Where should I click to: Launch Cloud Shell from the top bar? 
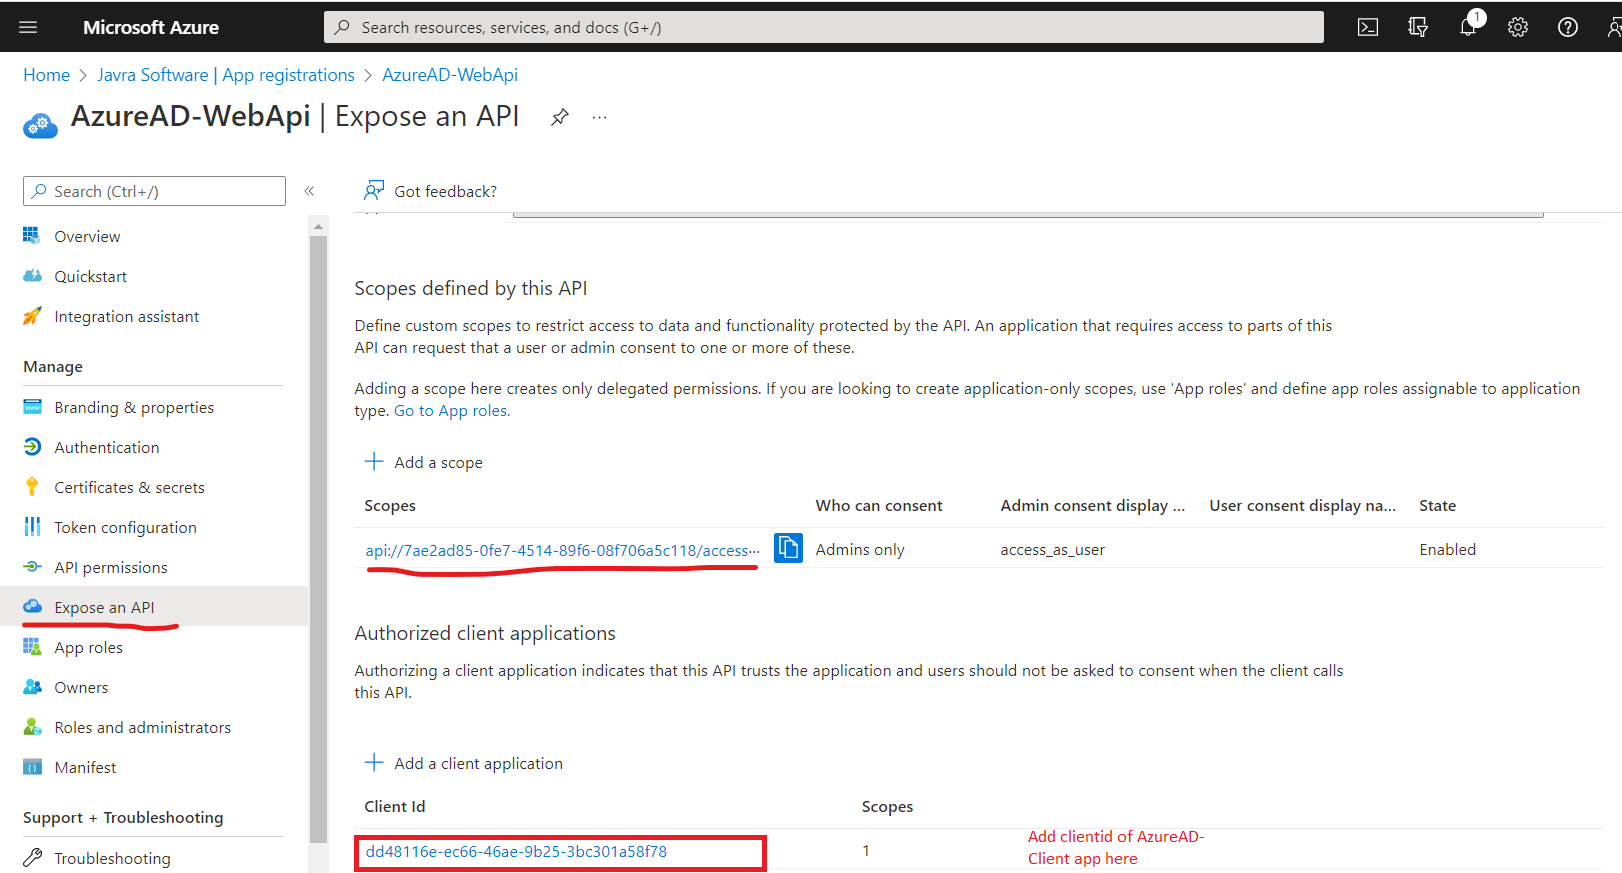(1368, 27)
